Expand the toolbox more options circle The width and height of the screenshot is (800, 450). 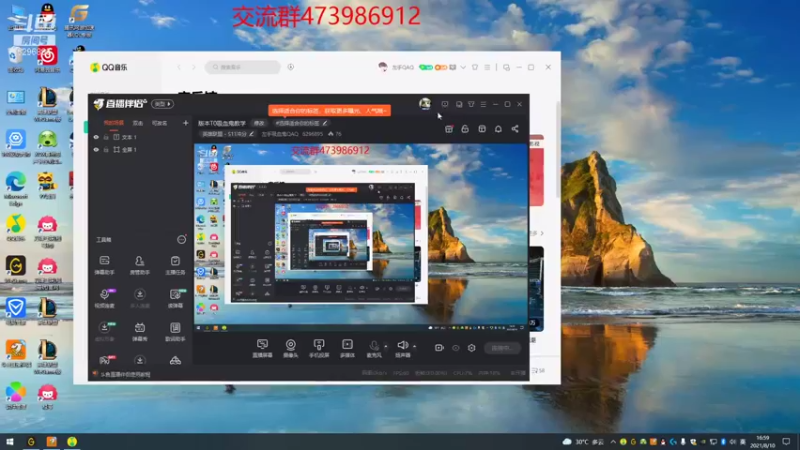(x=181, y=239)
